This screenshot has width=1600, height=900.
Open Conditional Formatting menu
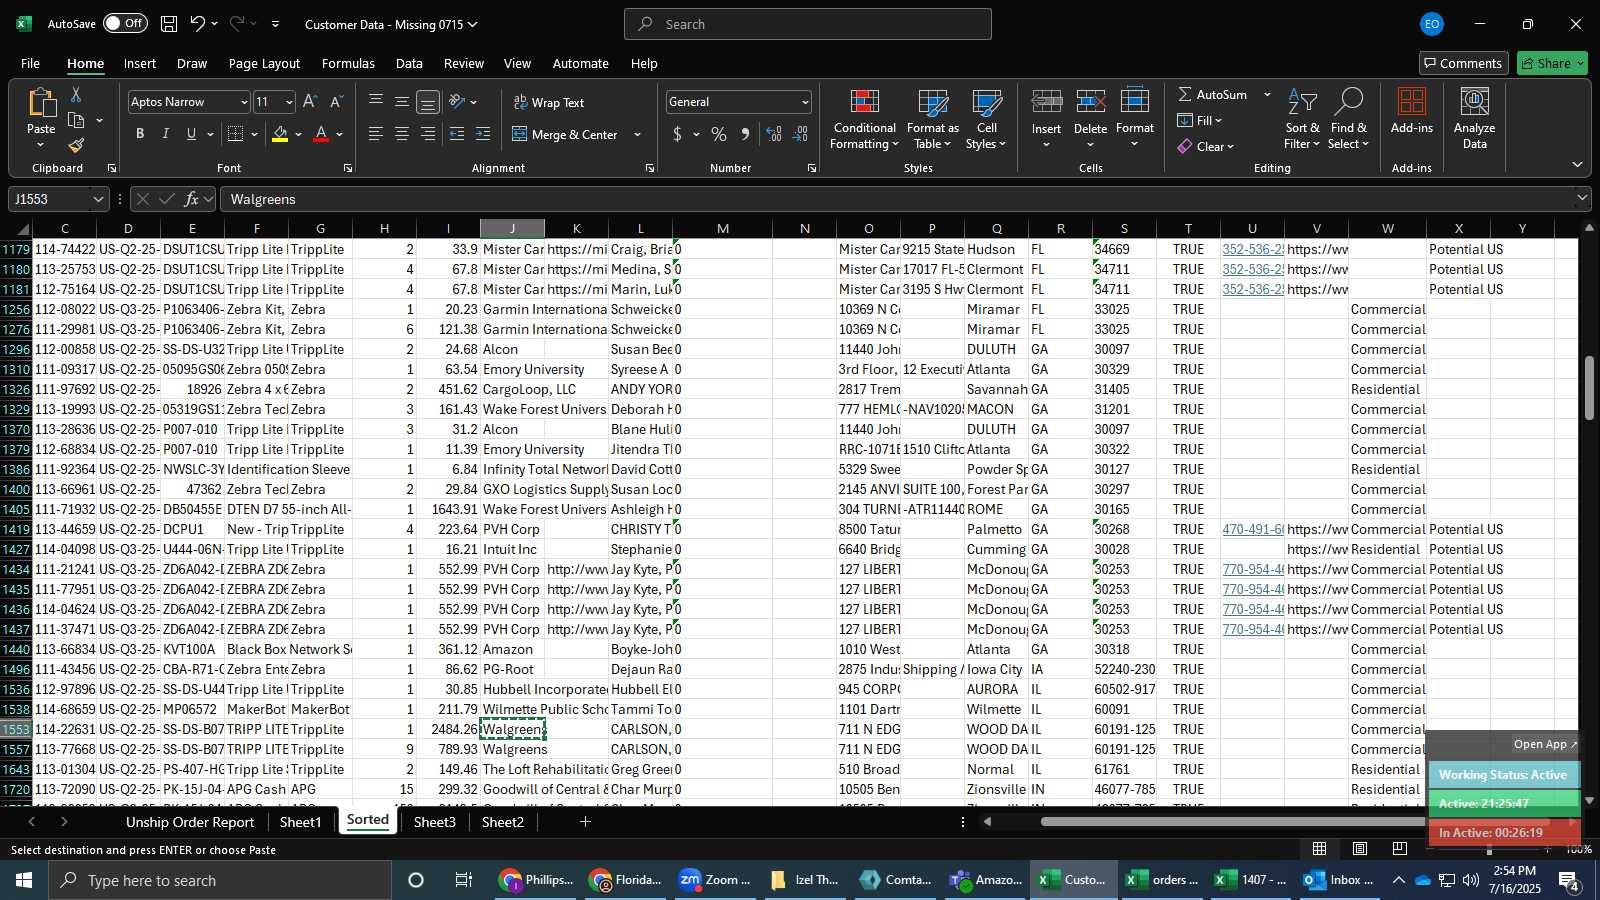pyautogui.click(x=864, y=120)
